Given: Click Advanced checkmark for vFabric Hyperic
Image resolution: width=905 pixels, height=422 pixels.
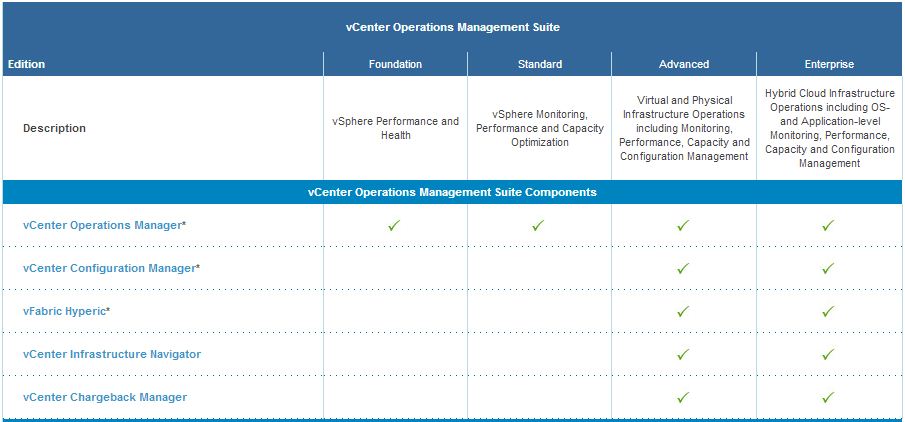Looking at the screenshot, I should (x=683, y=312).
